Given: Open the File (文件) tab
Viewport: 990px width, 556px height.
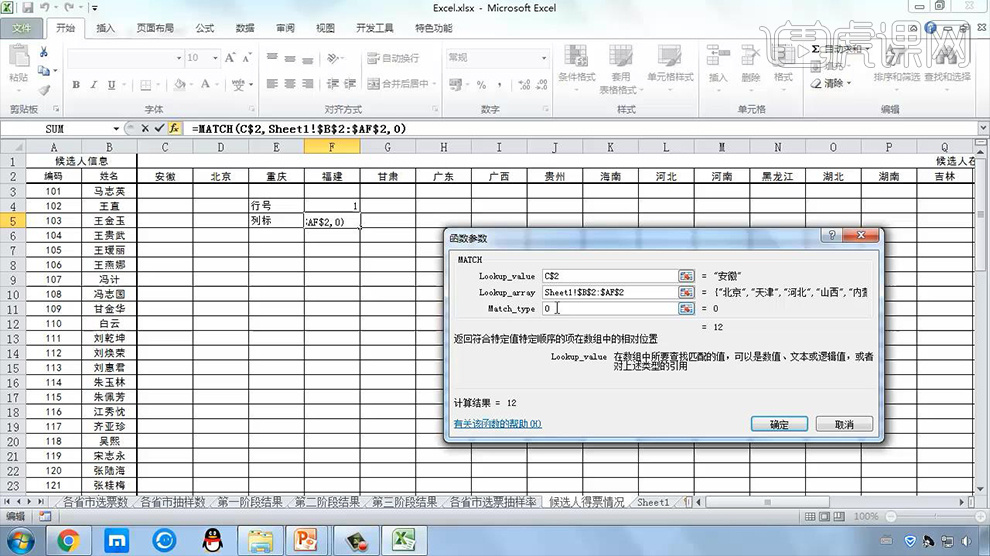Looking at the screenshot, I should pos(22,28).
